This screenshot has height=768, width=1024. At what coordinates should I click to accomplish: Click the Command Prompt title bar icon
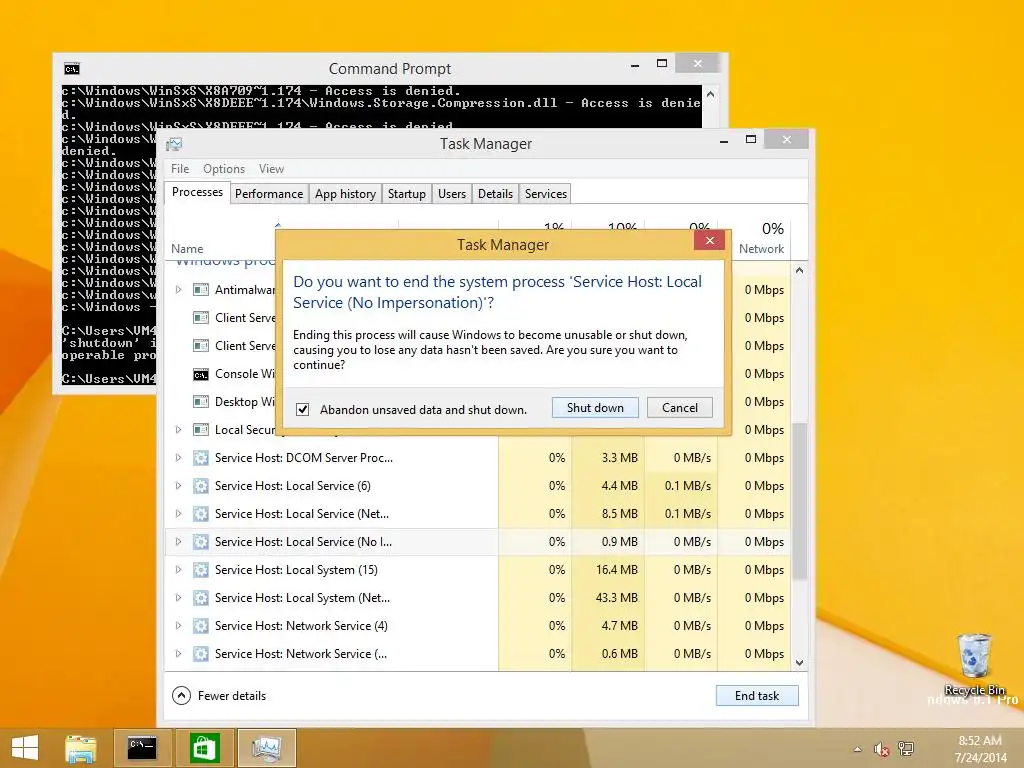pyautogui.click(x=72, y=69)
